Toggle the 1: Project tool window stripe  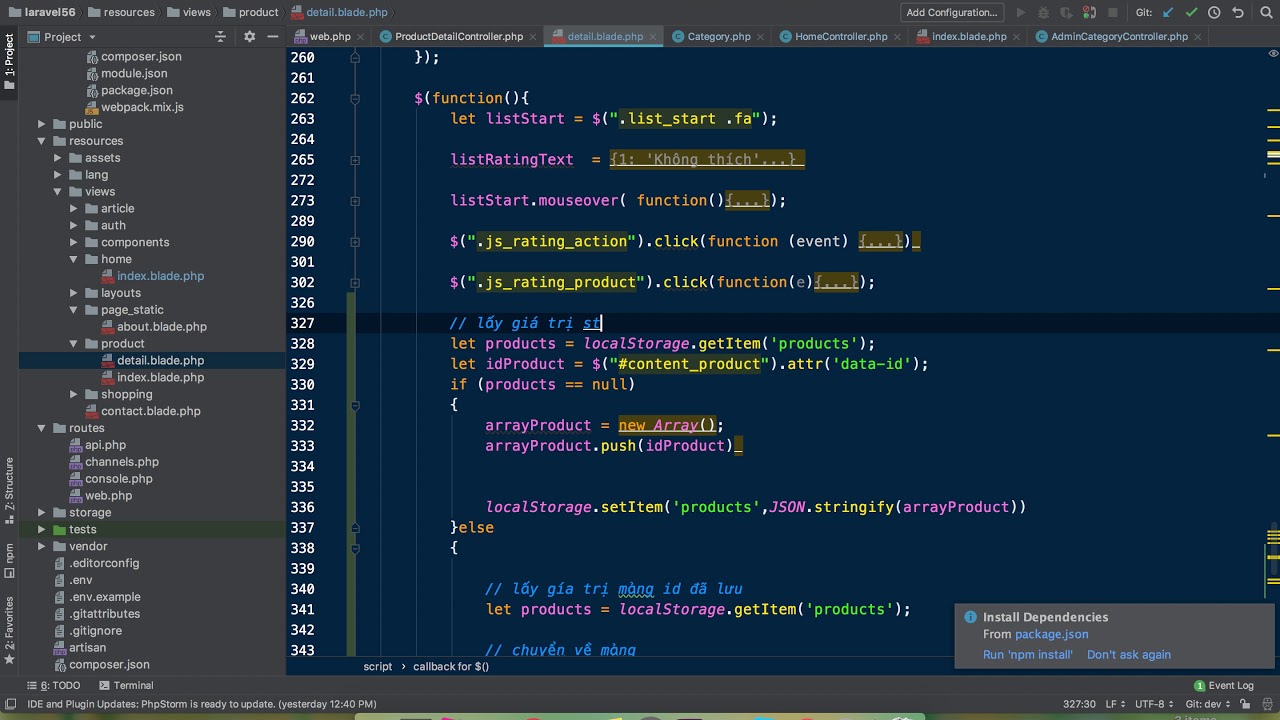coord(9,60)
